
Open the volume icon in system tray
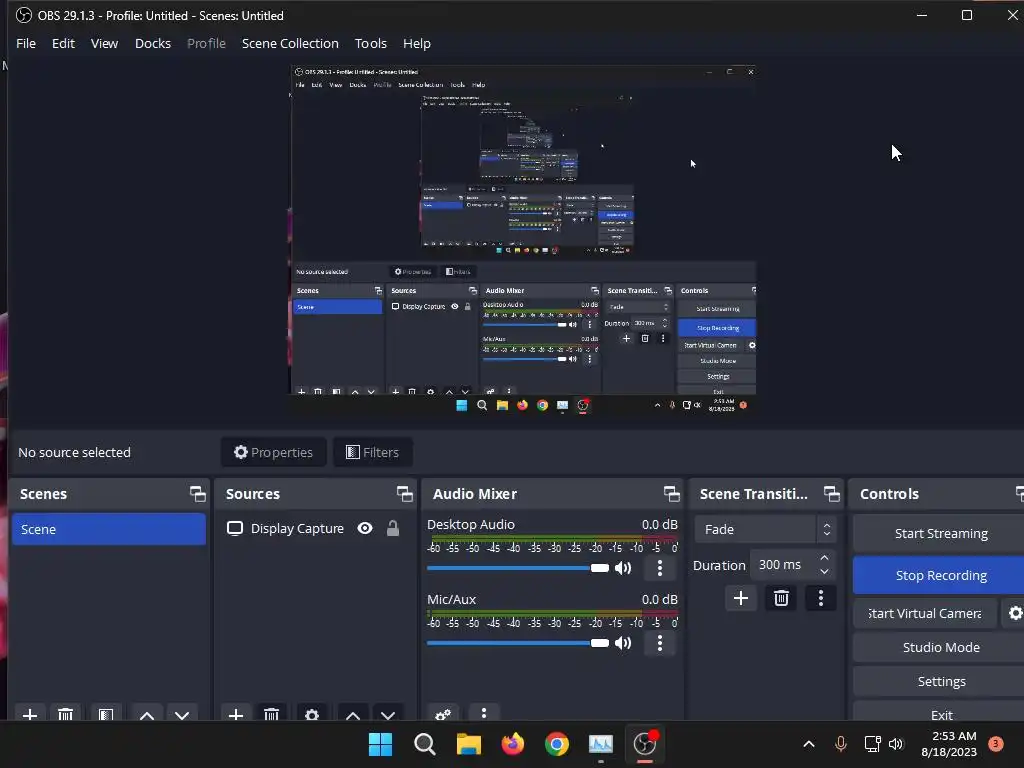pyautogui.click(x=896, y=743)
